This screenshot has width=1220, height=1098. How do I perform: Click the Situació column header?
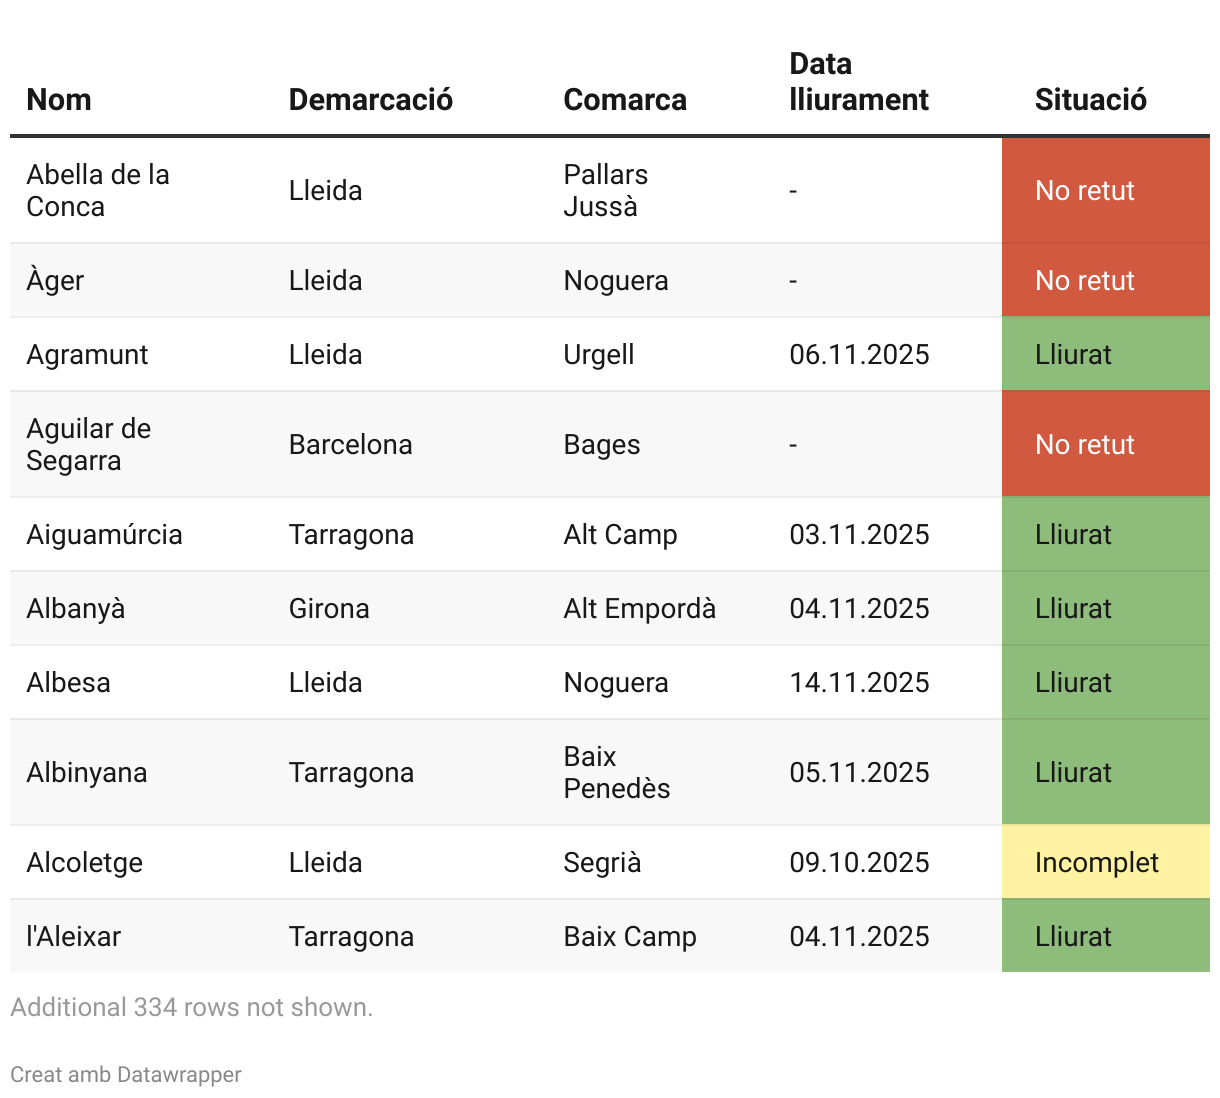click(1090, 100)
